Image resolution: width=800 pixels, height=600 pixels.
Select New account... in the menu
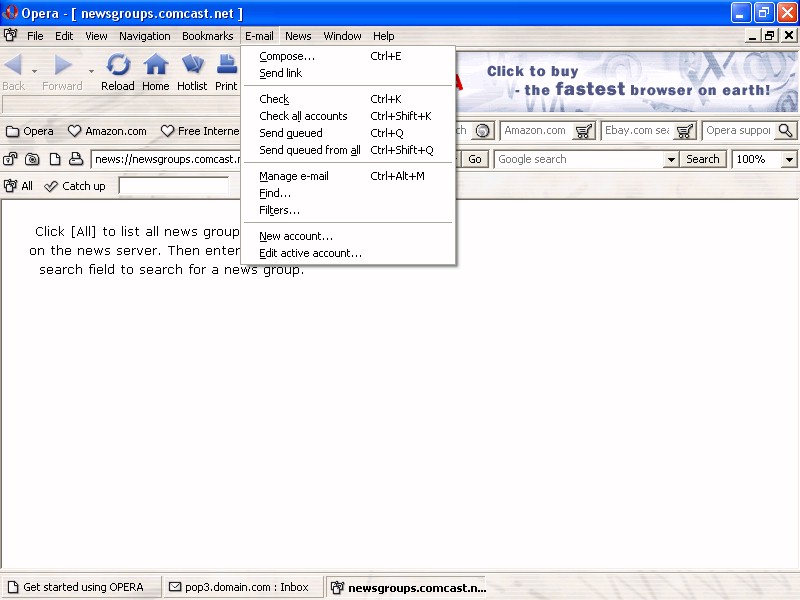(296, 236)
